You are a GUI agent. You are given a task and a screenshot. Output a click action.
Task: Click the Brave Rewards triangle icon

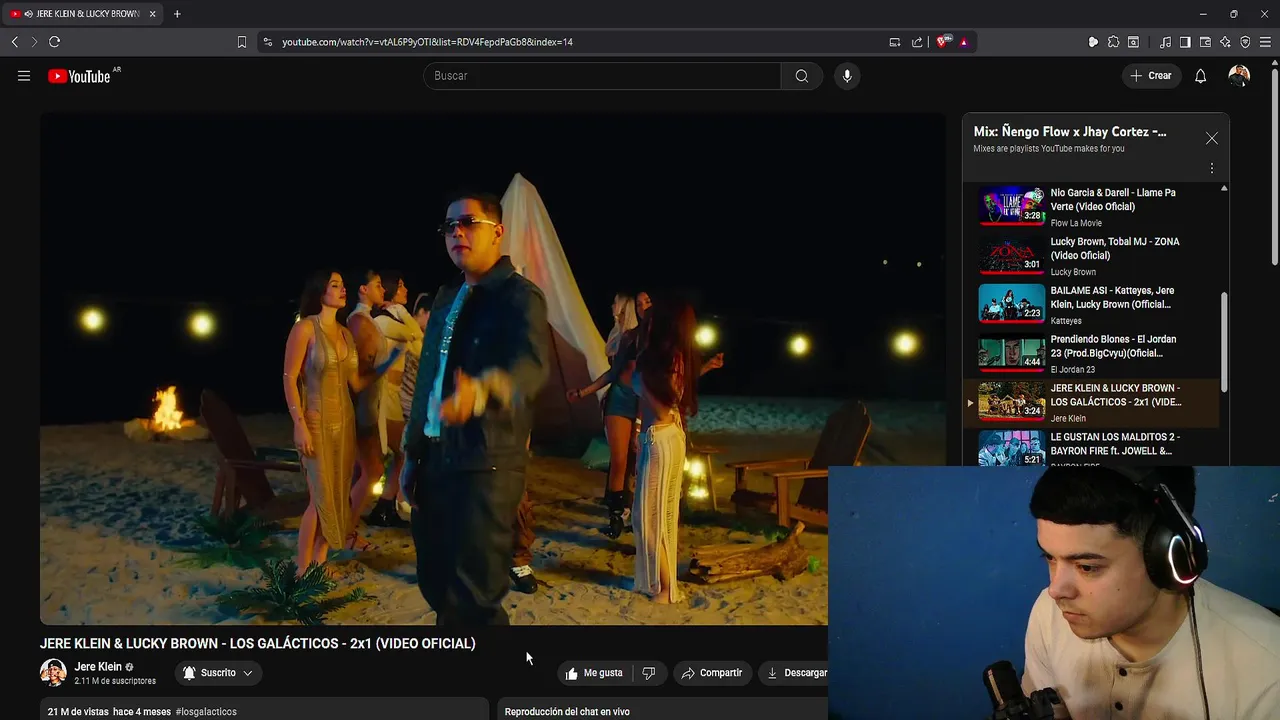click(964, 42)
